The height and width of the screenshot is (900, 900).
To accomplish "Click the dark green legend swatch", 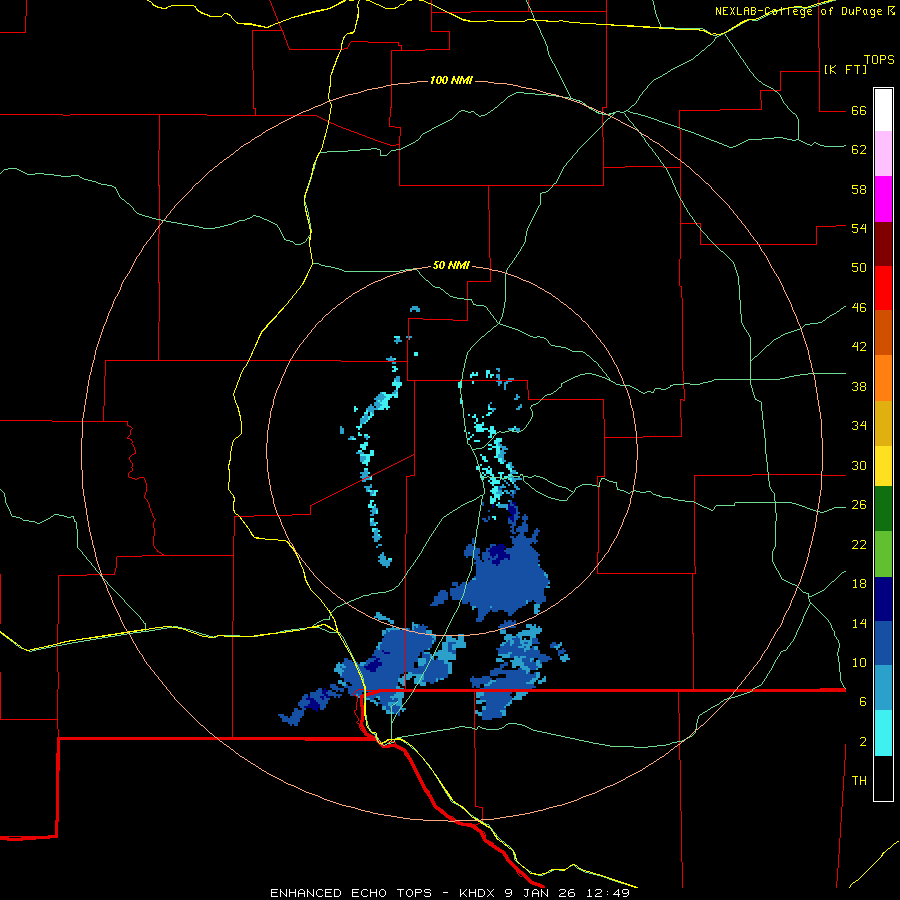I will click(883, 509).
